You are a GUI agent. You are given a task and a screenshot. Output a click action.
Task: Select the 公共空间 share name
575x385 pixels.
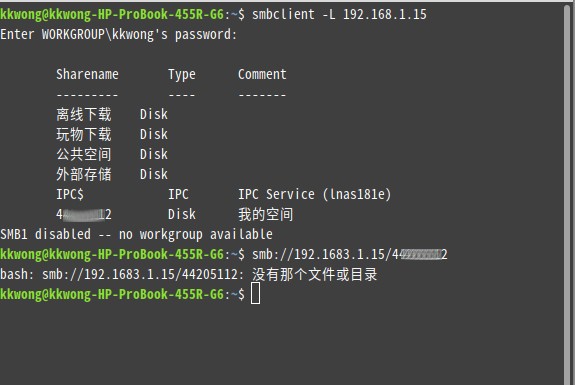(x=84, y=154)
